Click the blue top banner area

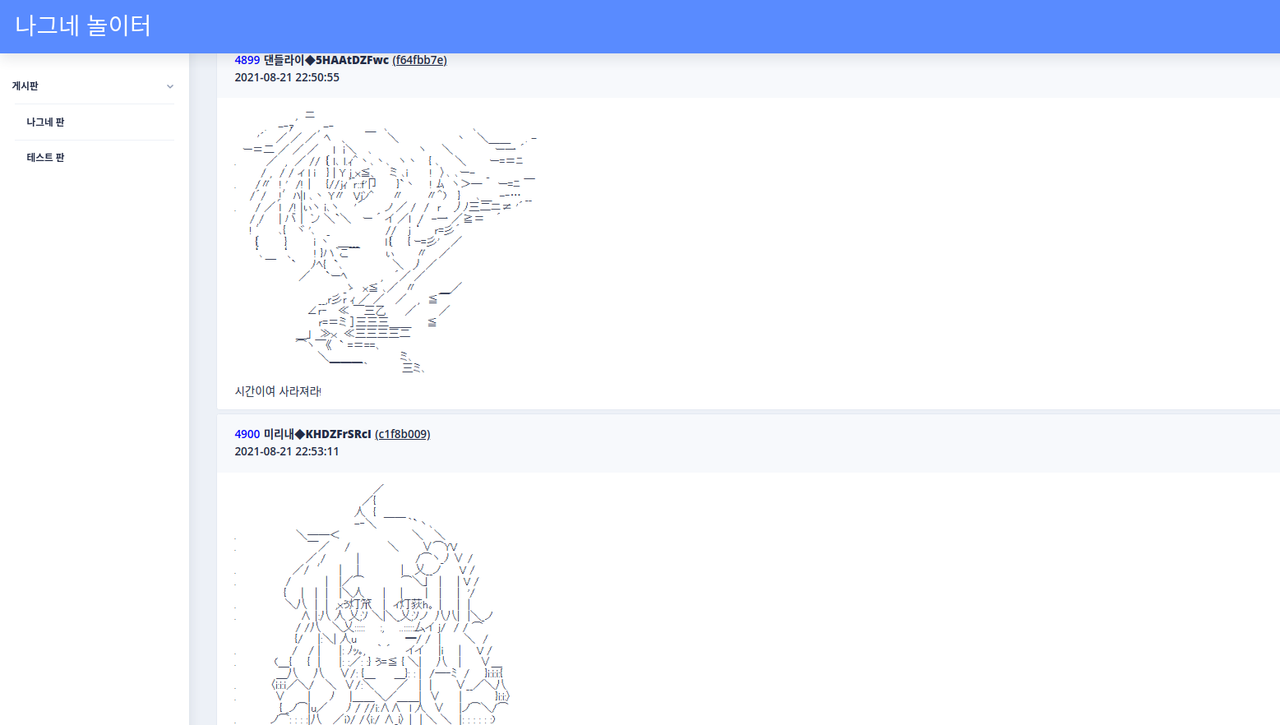click(x=640, y=26)
